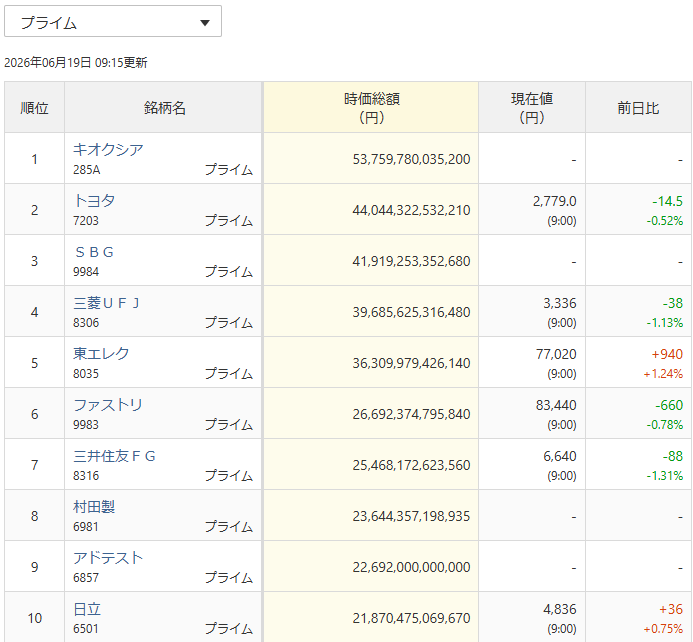Select market cap 44,044,322,532,210
The image size is (693, 642).
(x=411, y=210)
